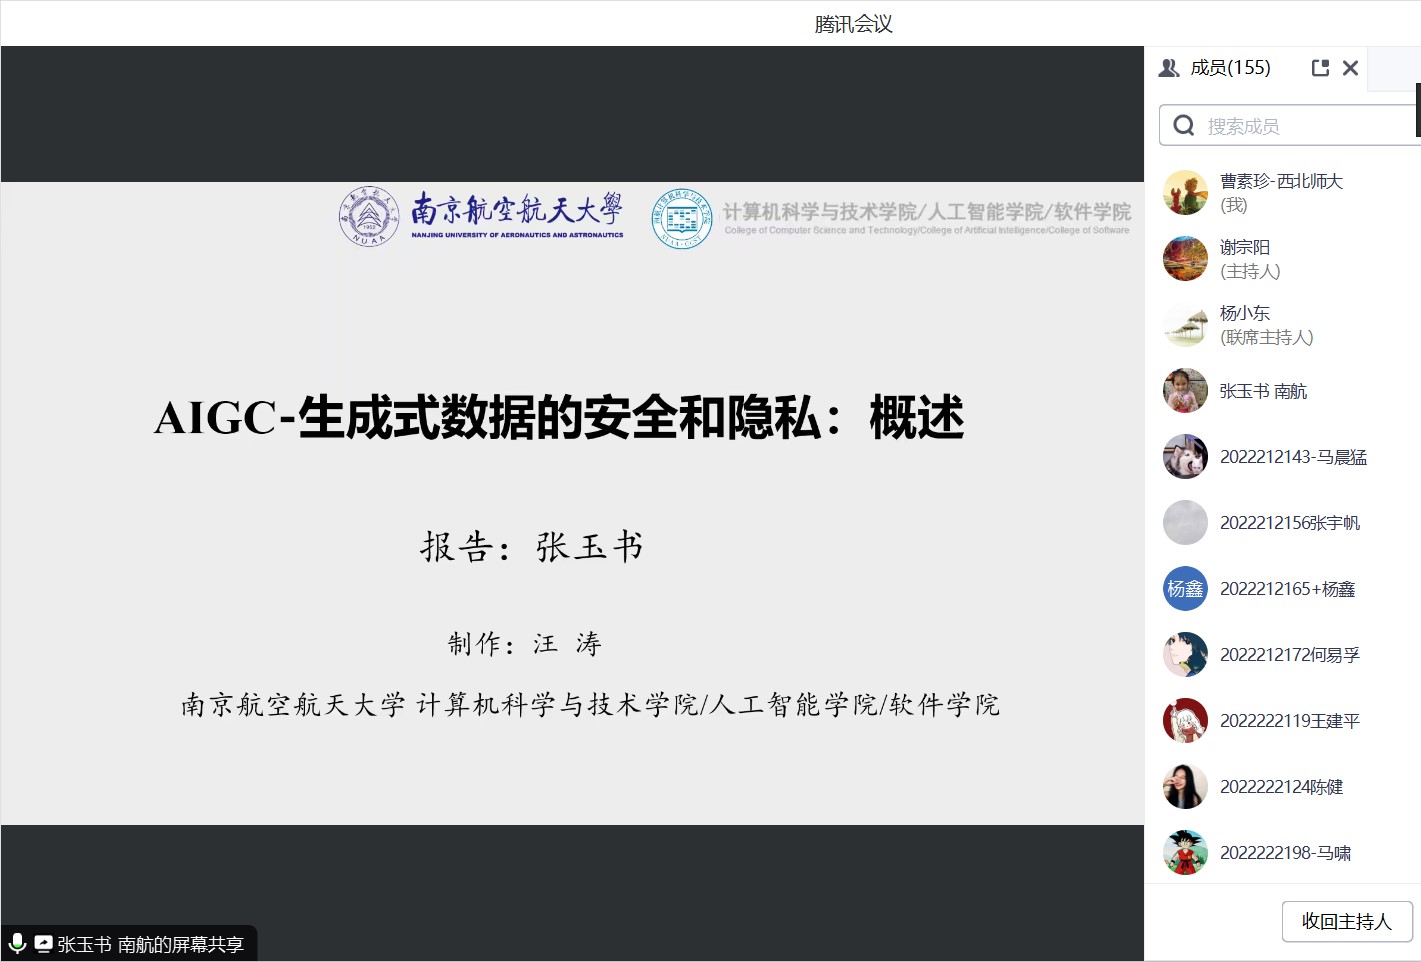
Task: Select member 2022212143-马晨猛
Action: [1292, 457]
